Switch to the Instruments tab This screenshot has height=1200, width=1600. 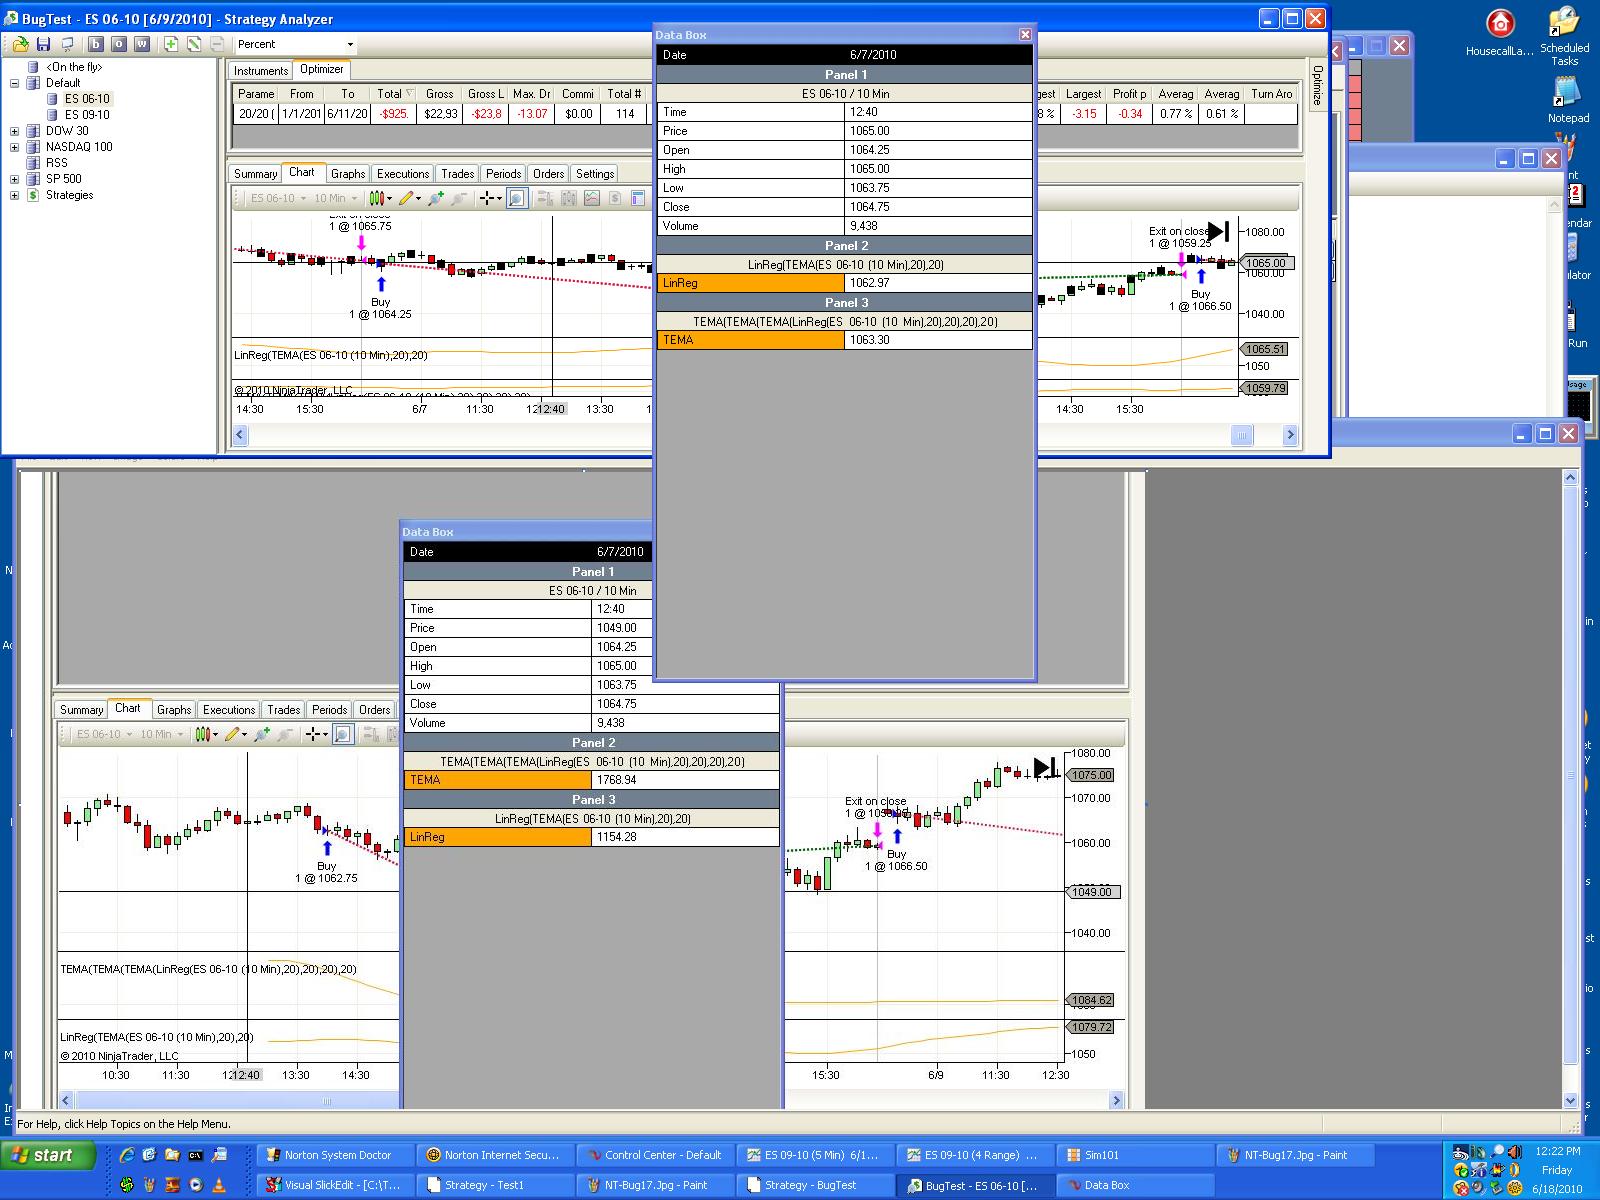coord(261,70)
